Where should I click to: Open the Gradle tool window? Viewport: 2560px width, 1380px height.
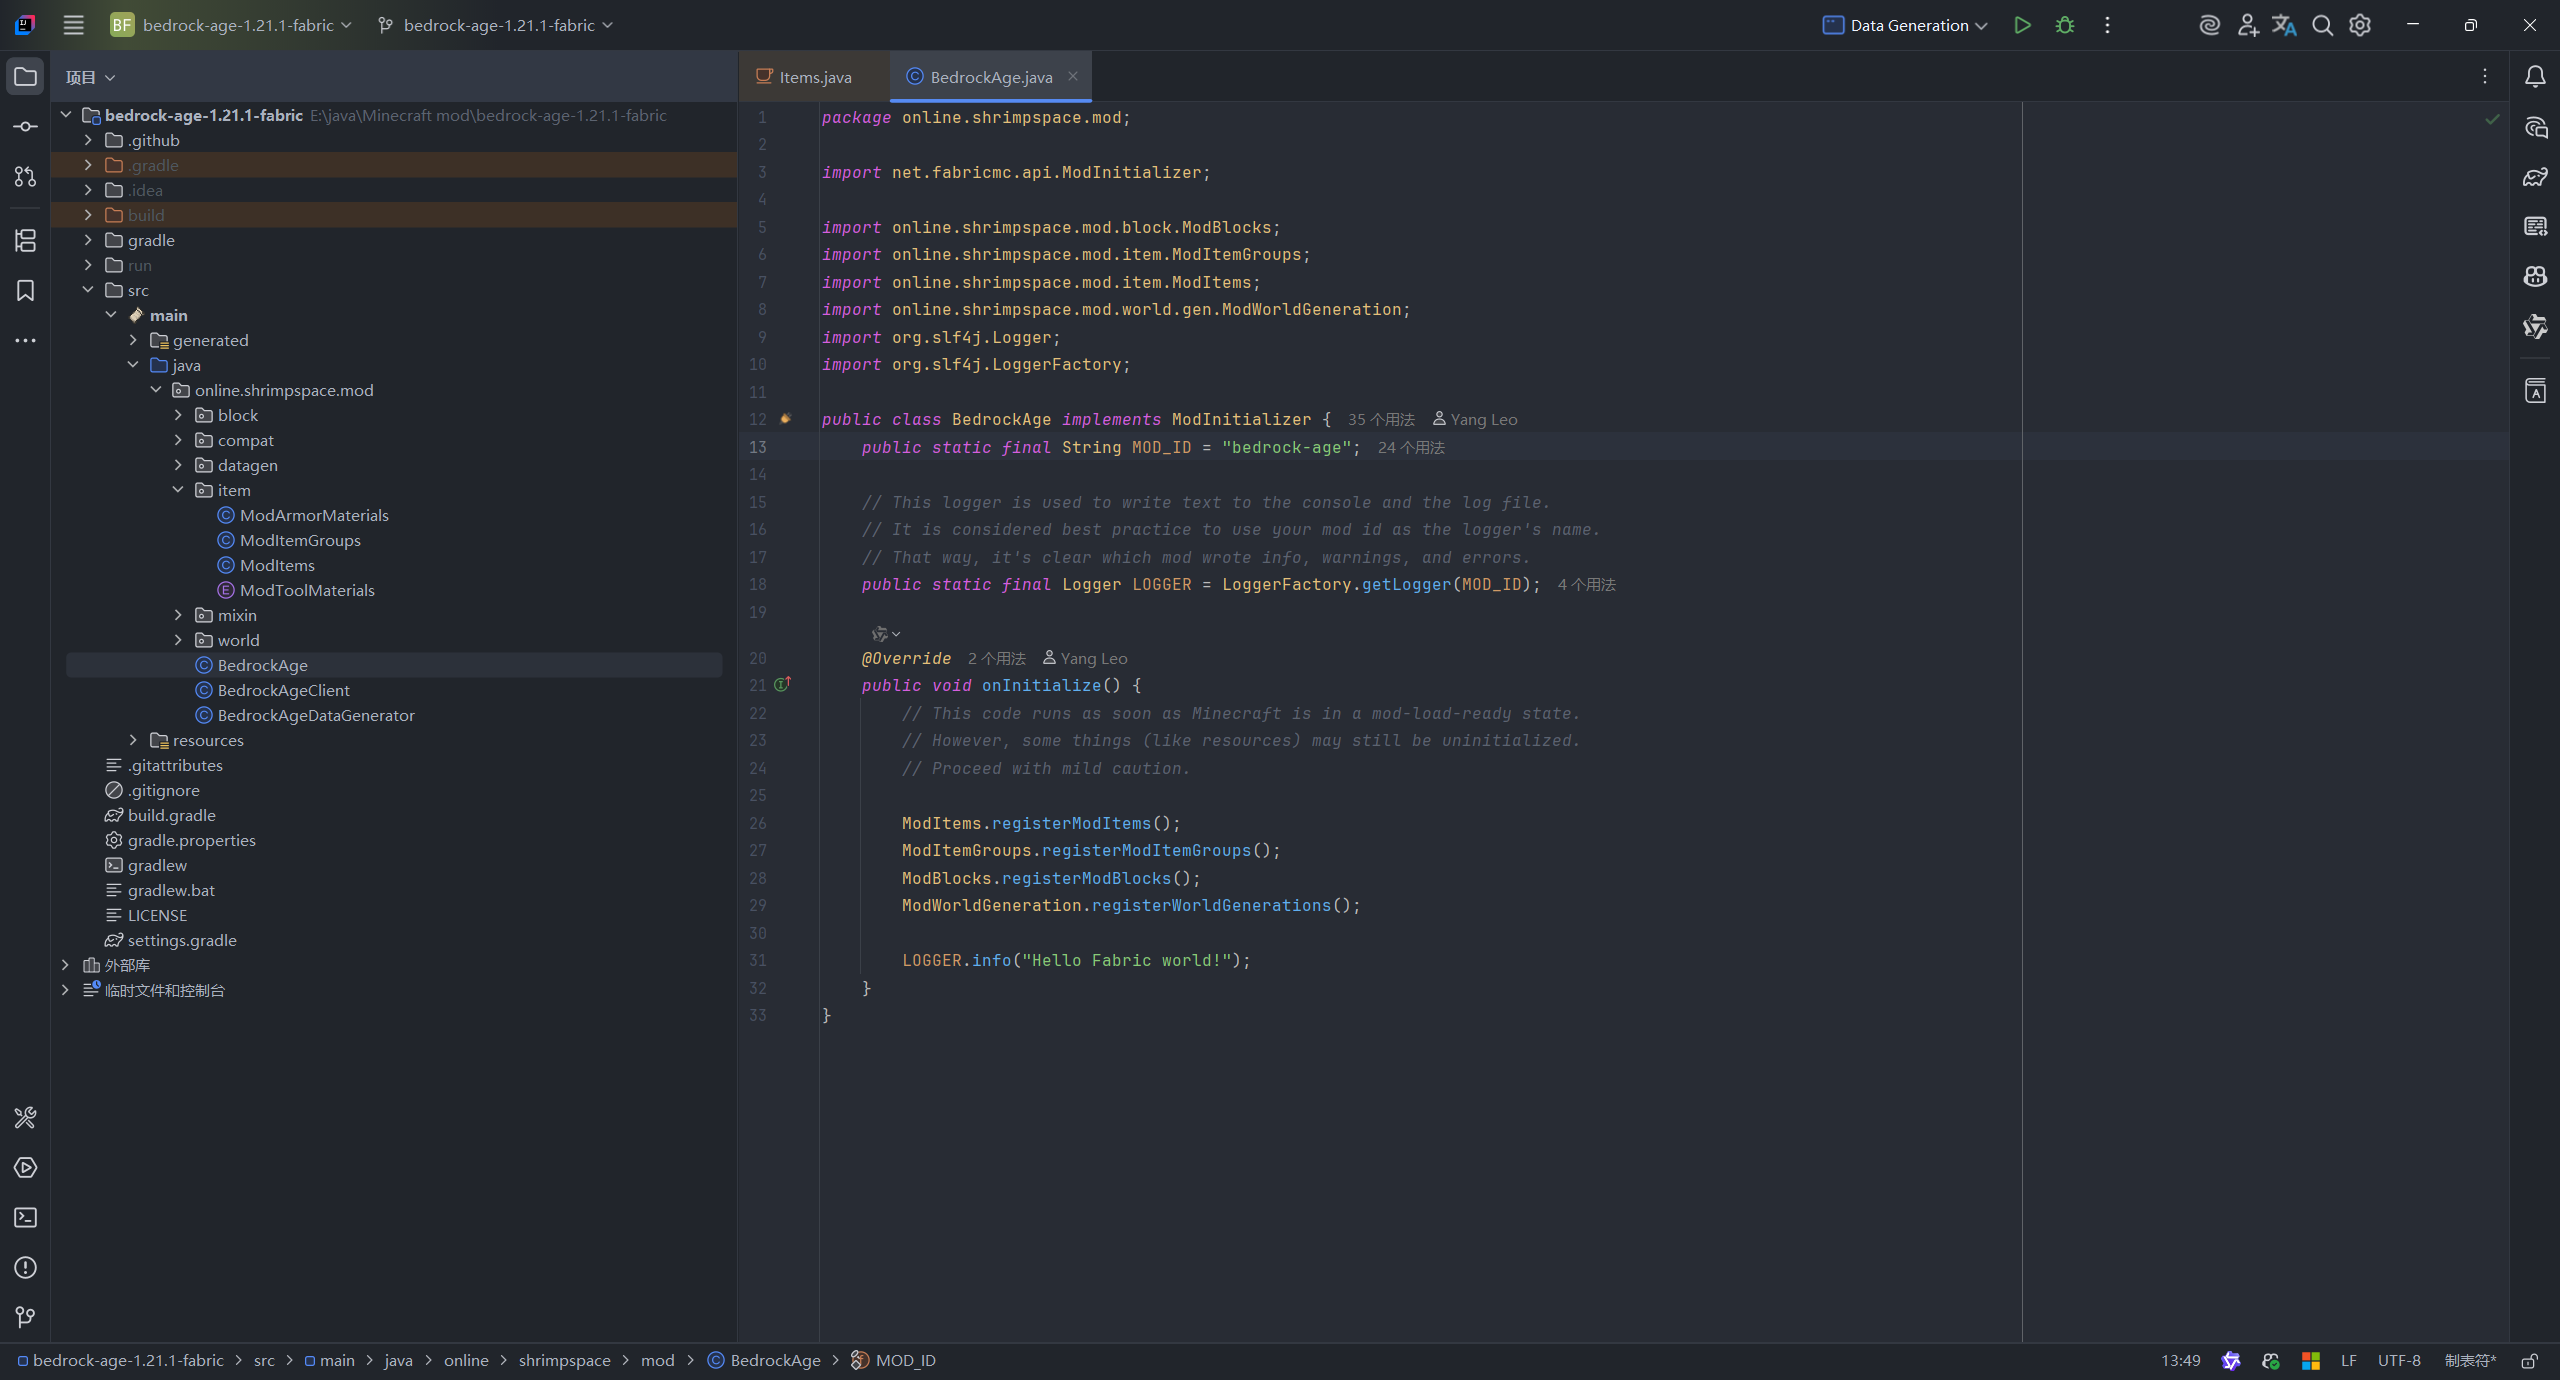click(x=2535, y=177)
